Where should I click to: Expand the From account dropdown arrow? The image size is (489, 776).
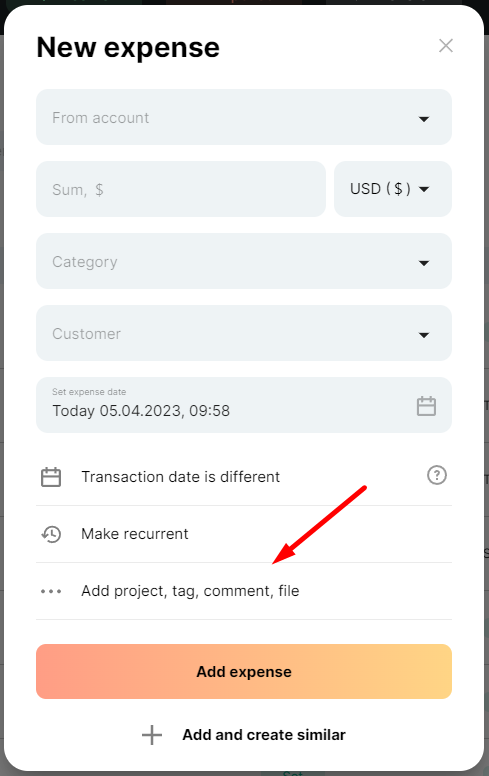click(424, 119)
